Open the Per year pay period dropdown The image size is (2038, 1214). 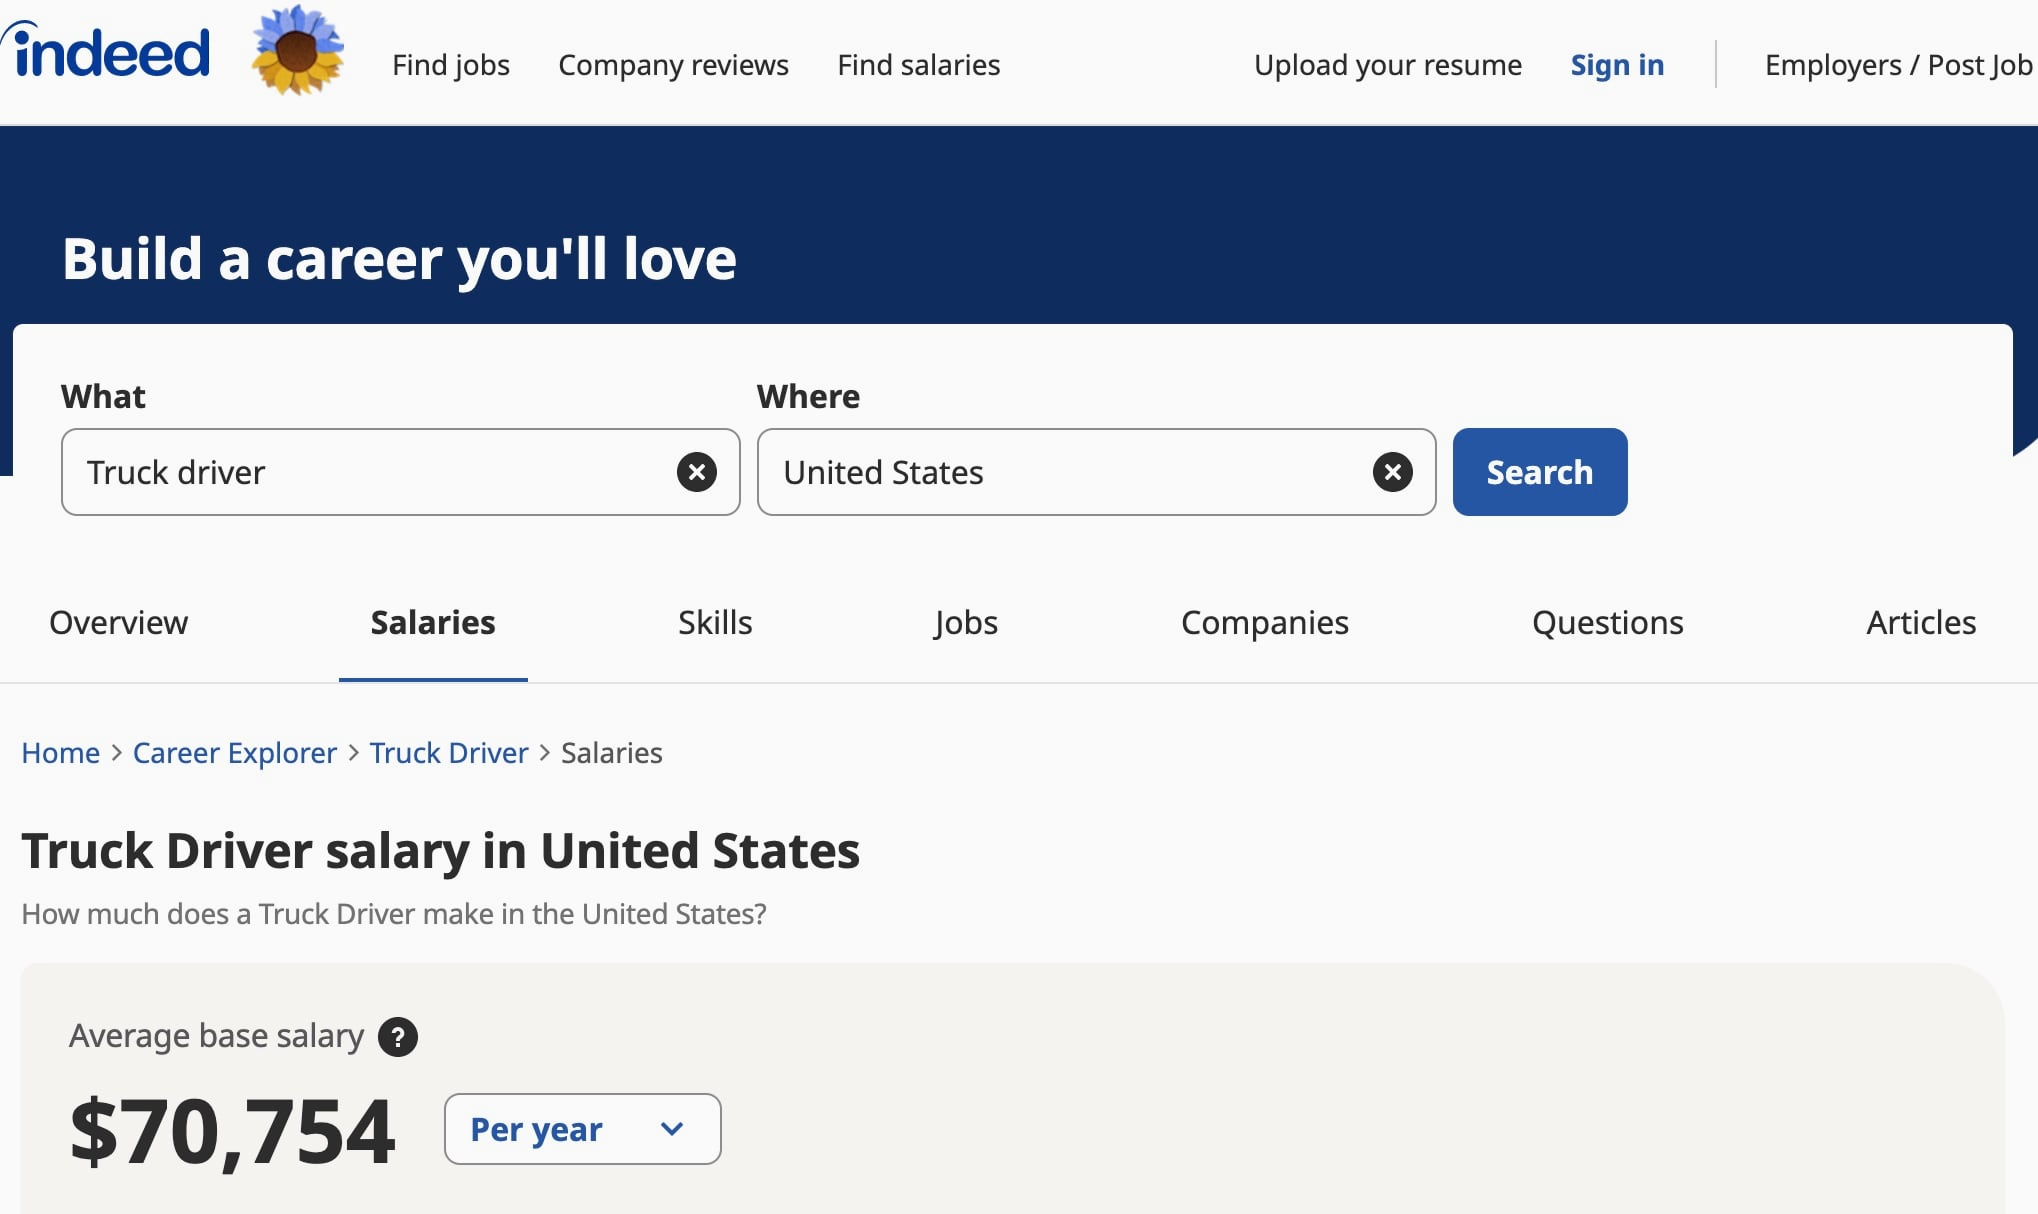pyautogui.click(x=582, y=1129)
